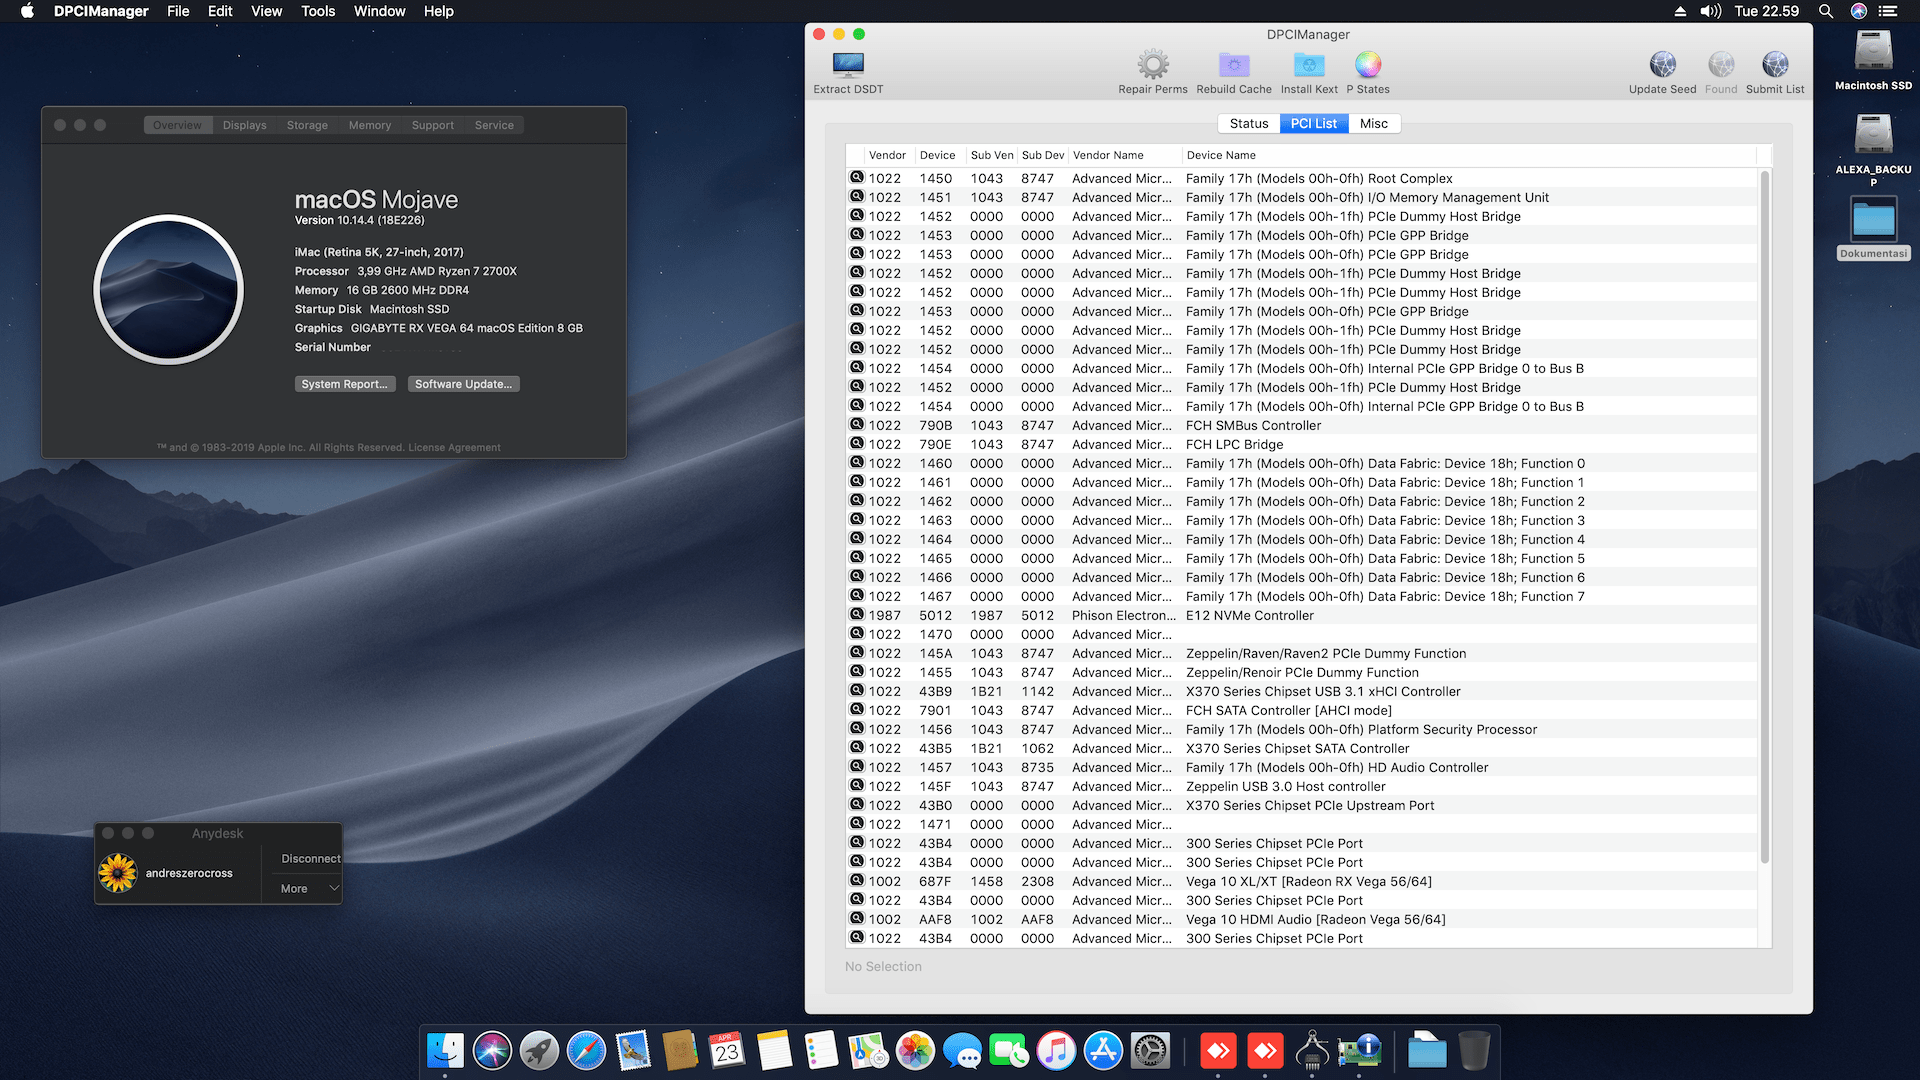Screen dimensions: 1920x1080
Task: Switch to the Misc tab
Action: (x=1374, y=123)
